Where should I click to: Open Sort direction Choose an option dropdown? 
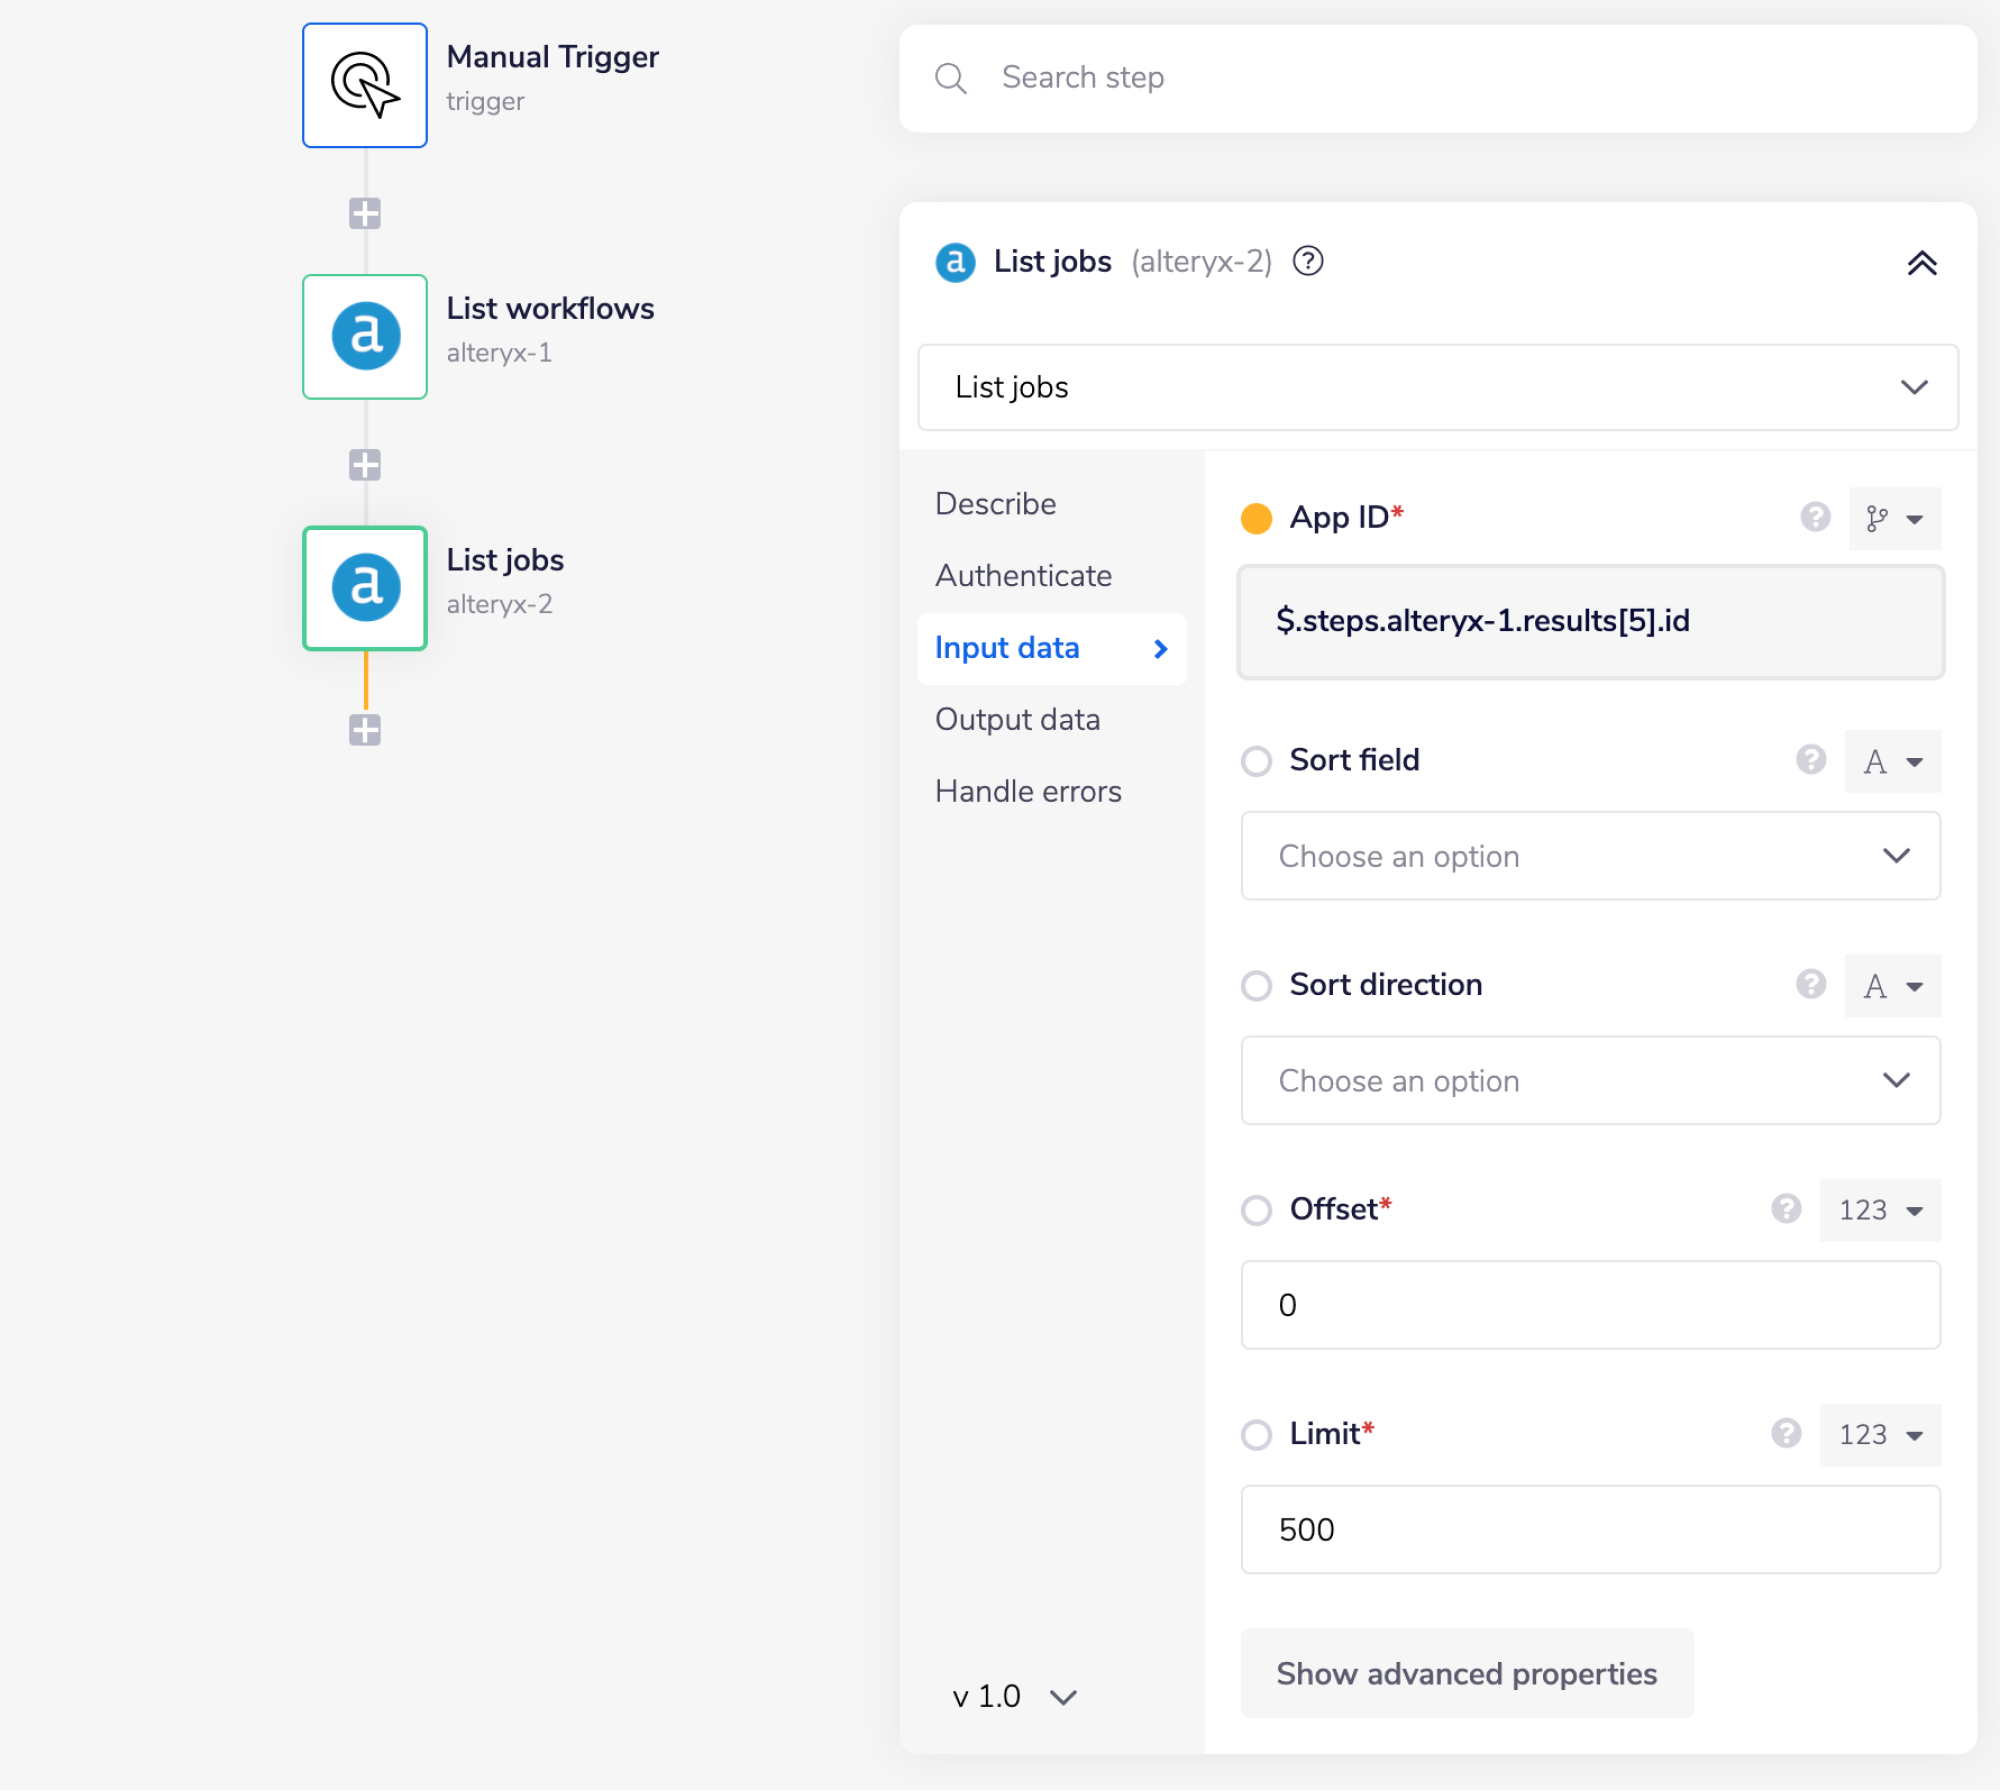[1590, 1080]
